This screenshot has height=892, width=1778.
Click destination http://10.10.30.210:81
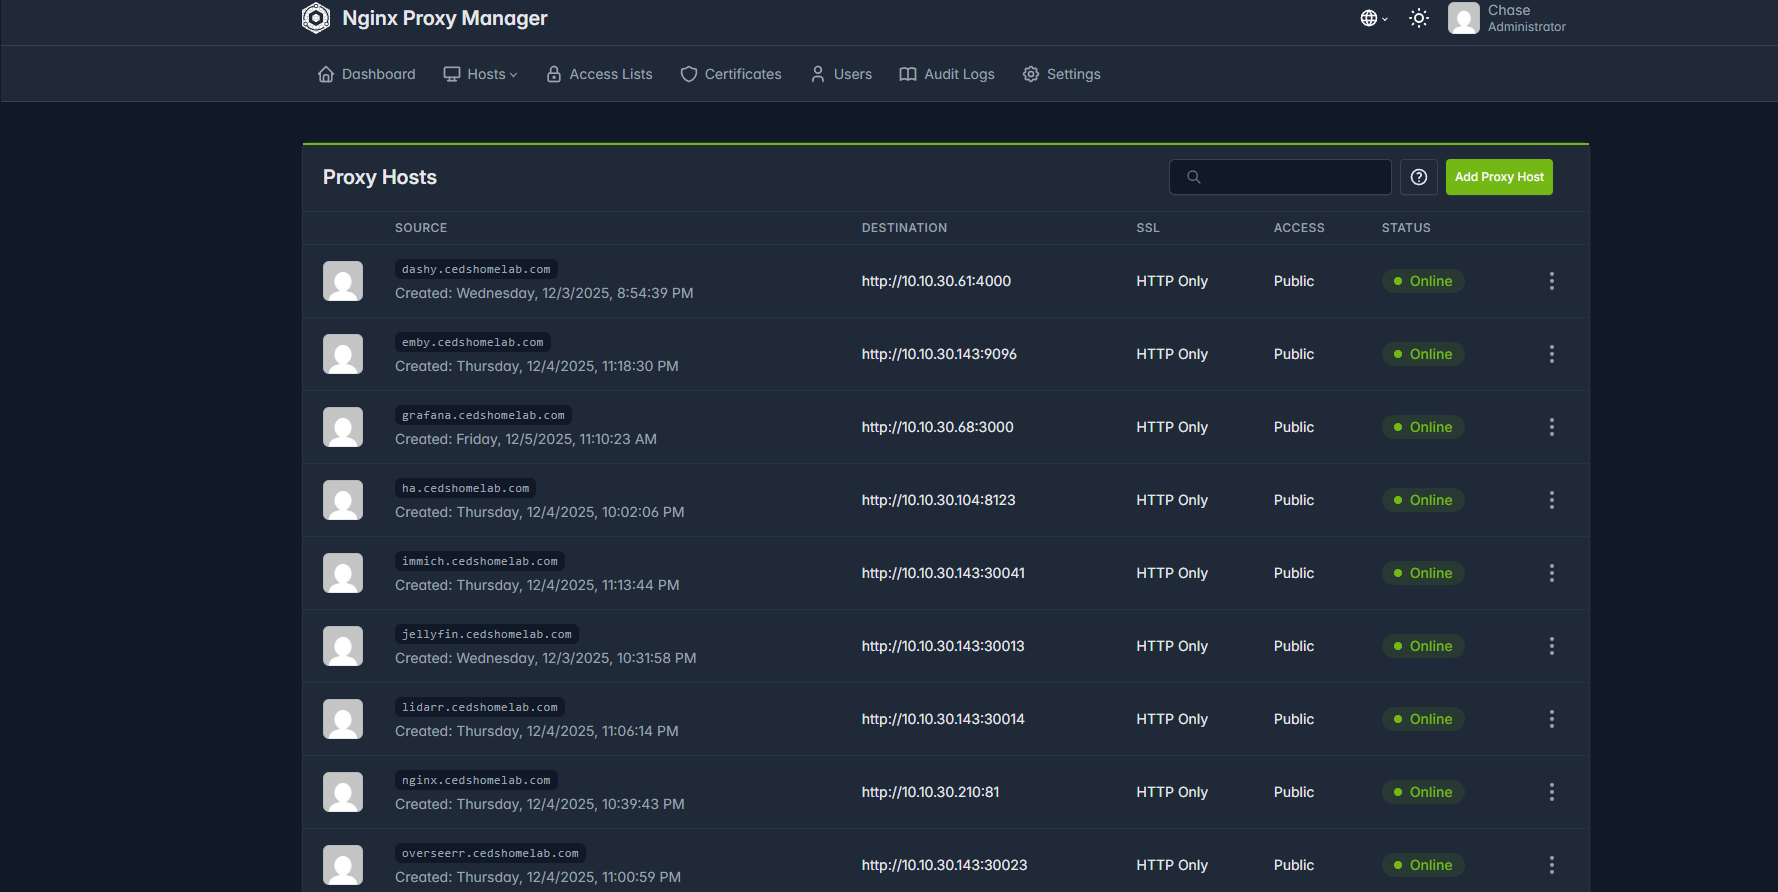930,792
